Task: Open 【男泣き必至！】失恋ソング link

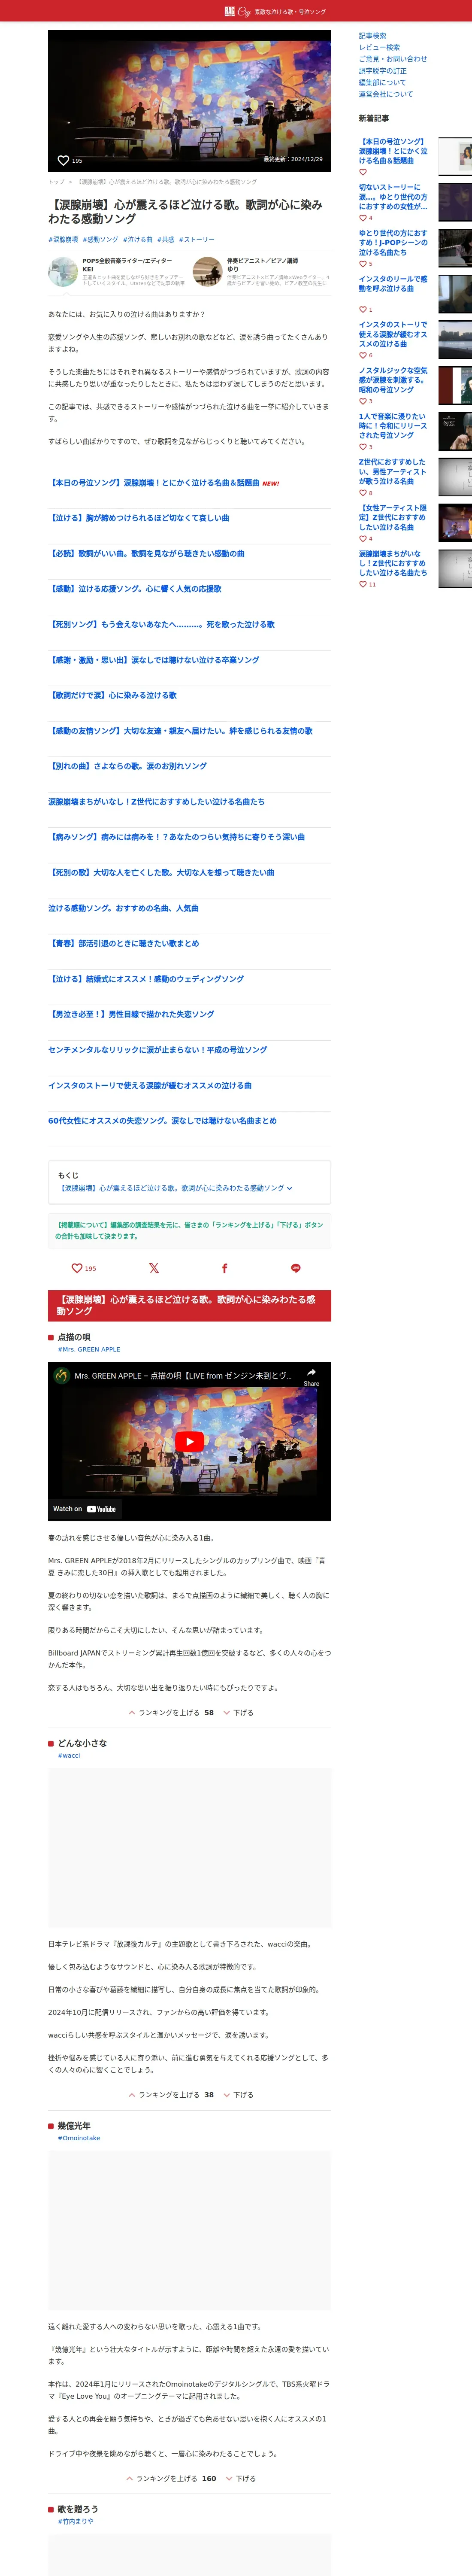Action: (x=131, y=1014)
